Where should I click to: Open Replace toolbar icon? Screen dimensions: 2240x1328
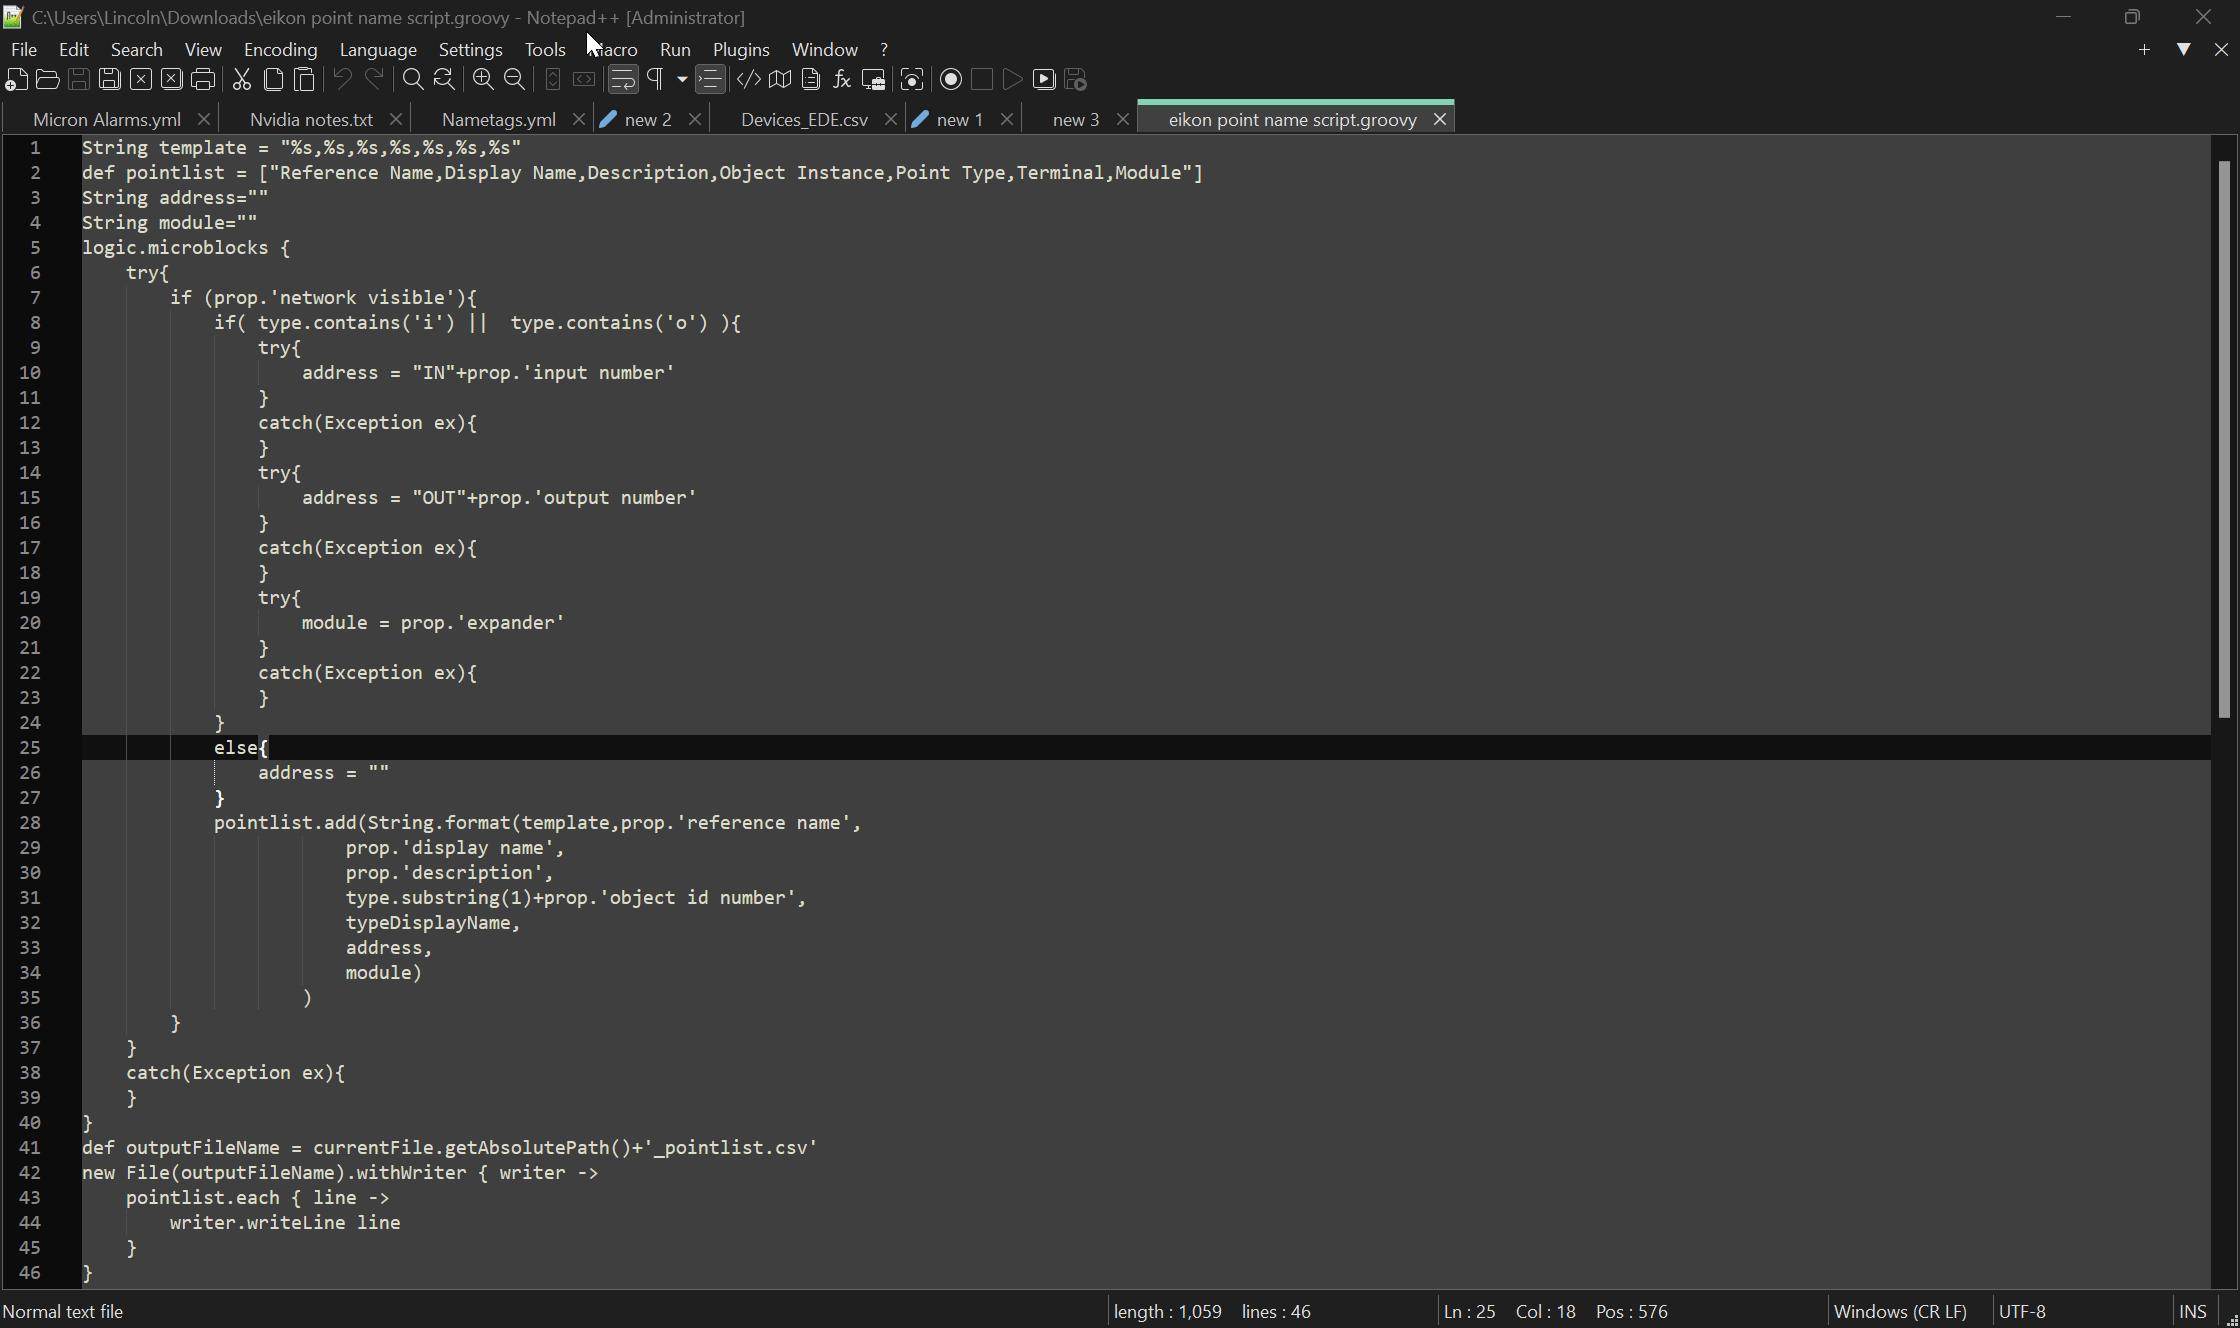(x=444, y=80)
